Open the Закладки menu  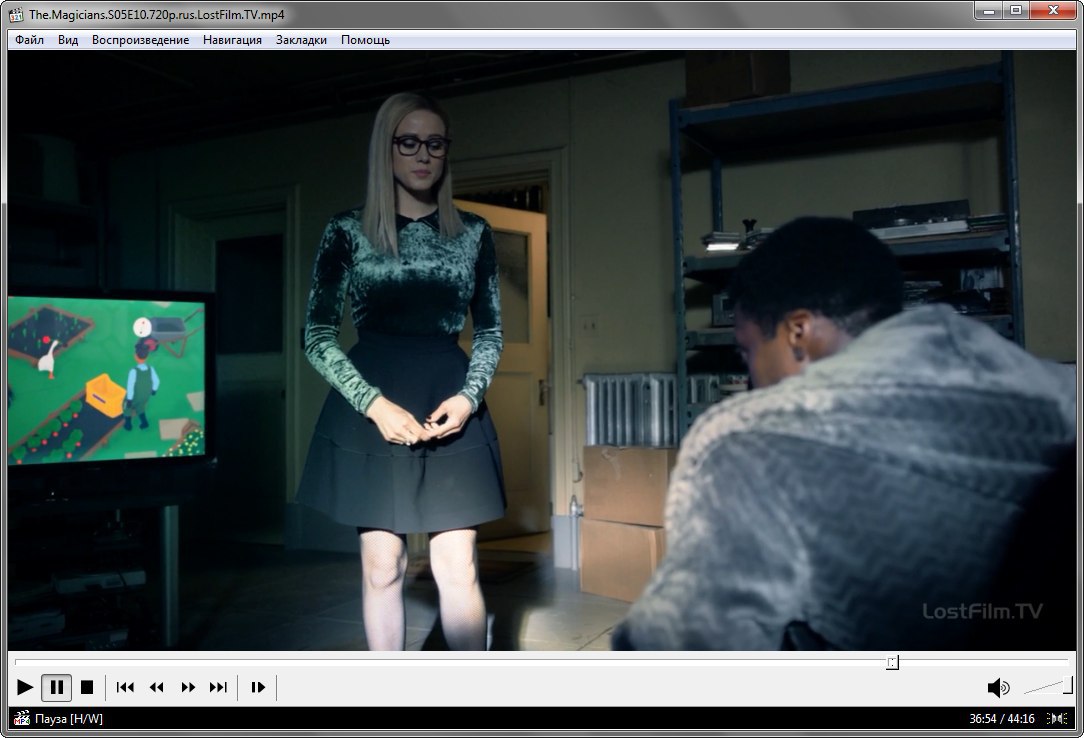coord(301,40)
